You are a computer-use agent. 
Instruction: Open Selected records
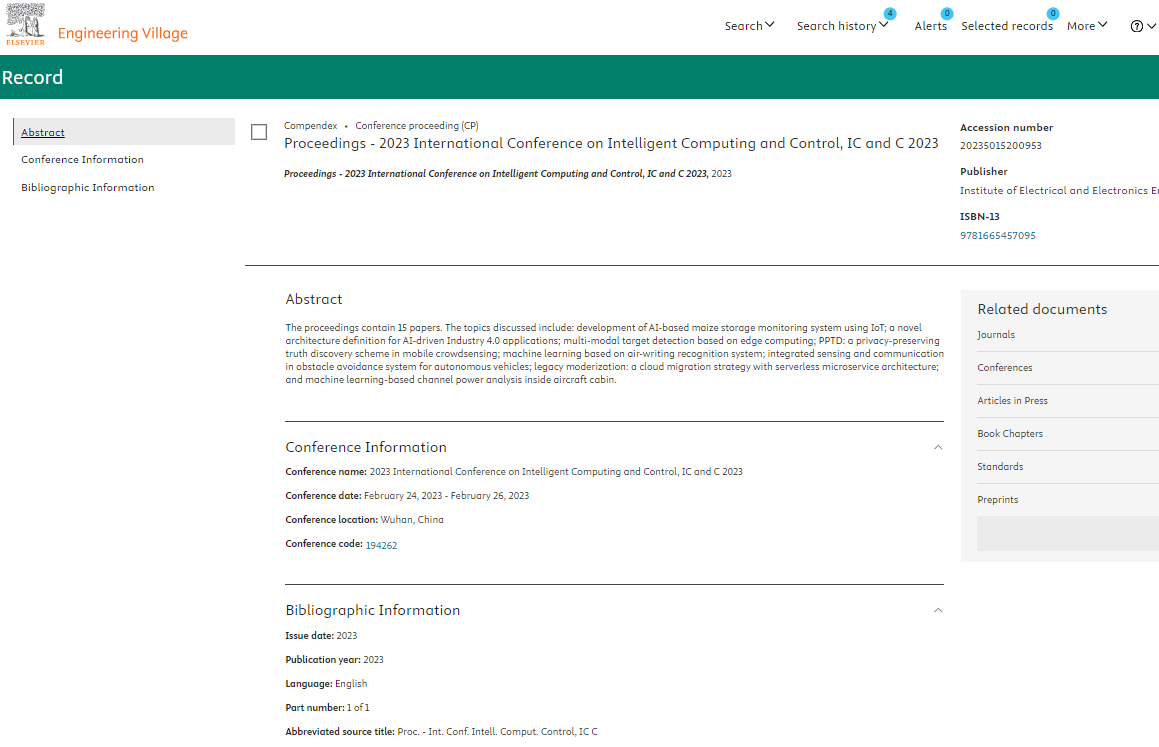[x=1007, y=26]
